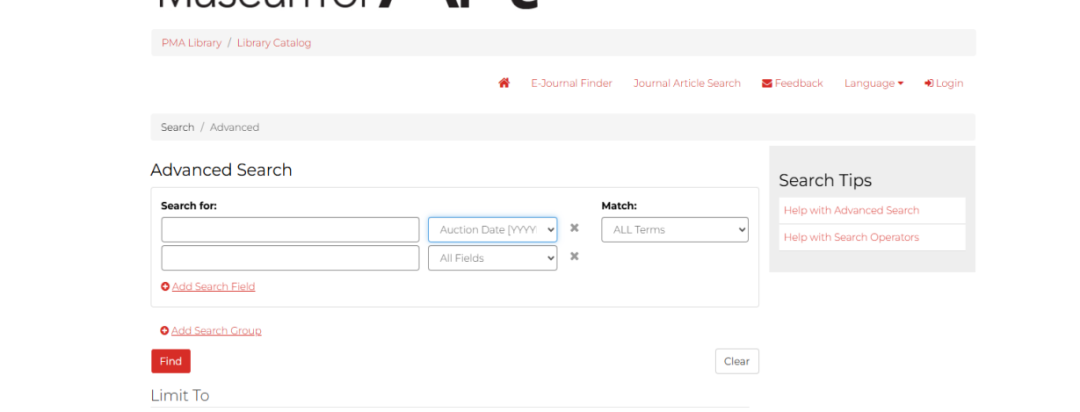Image resolution: width=1080 pixels, height=412 pixels.
Task: Open Feedback via the envelope icon
Action: (x=767, y=83)
